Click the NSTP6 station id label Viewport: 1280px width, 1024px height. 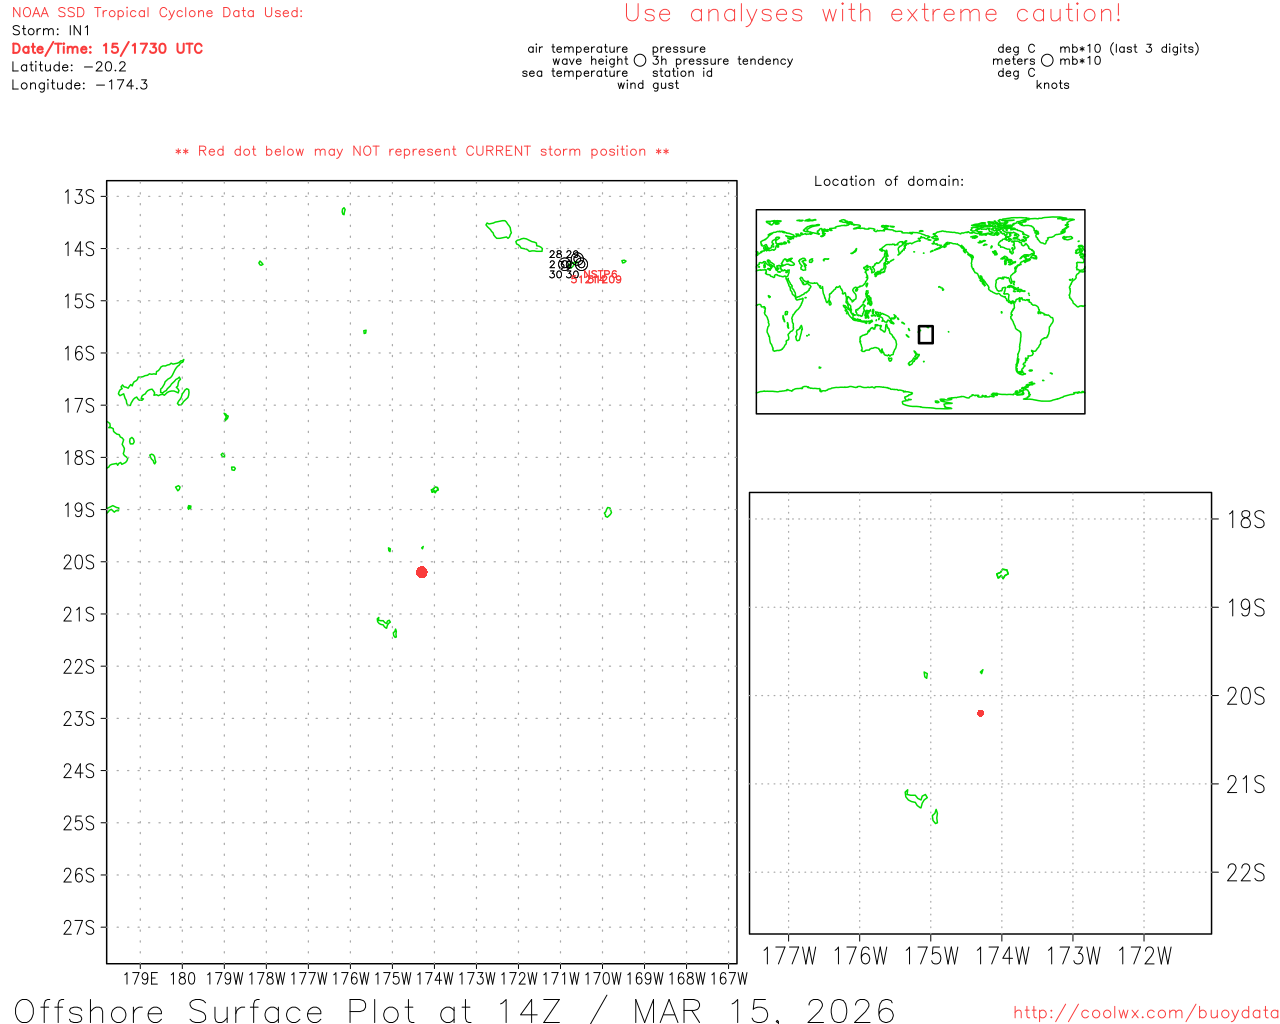pos(601,274)
